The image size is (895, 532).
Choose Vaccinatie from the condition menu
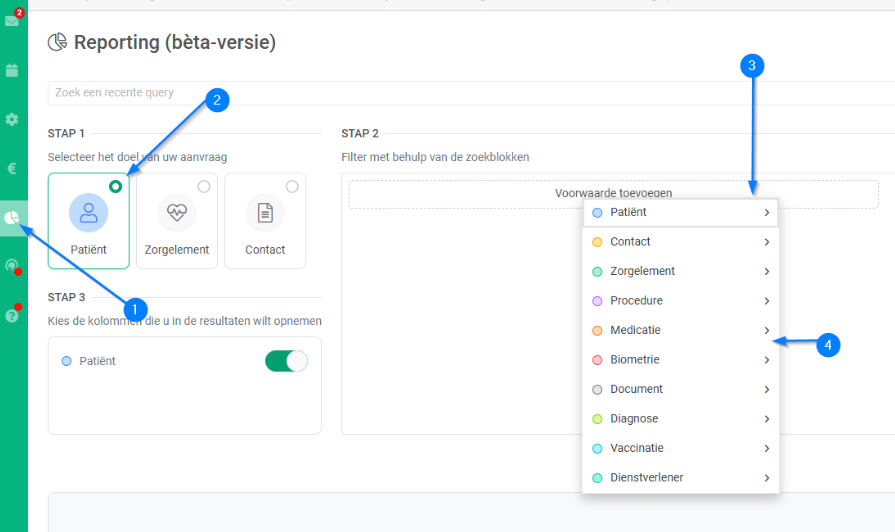637,448
